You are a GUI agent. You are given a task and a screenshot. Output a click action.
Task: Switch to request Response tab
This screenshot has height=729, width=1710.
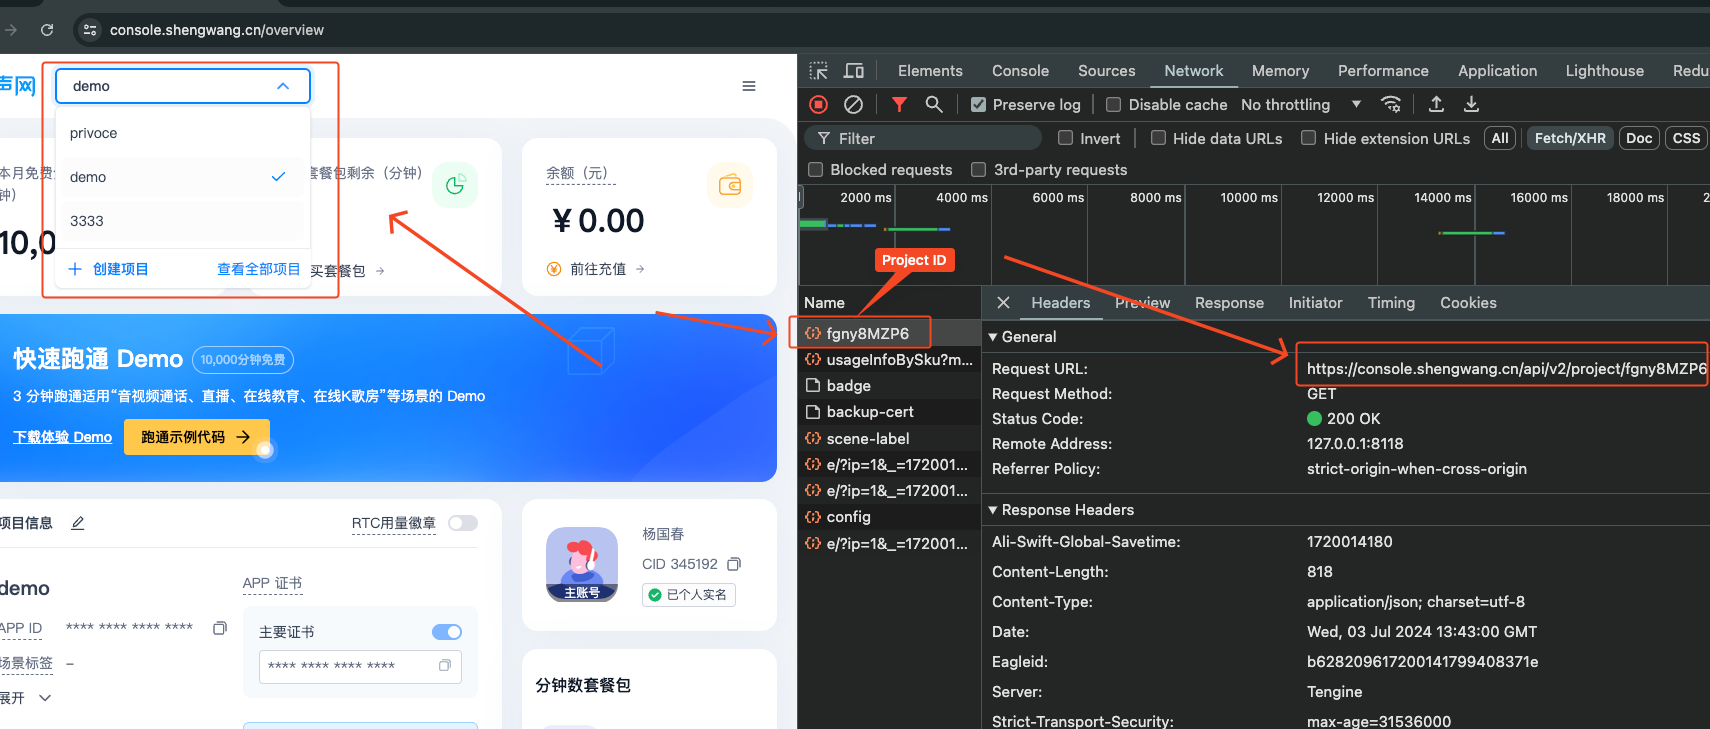1229,303
